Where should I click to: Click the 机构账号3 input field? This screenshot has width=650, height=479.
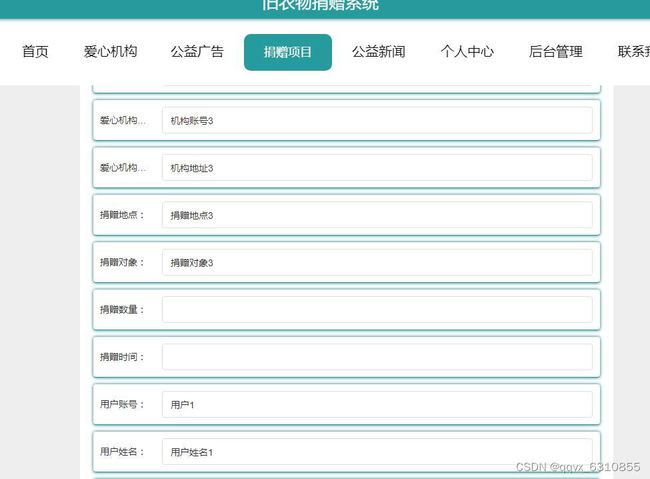pyautogui.click(x=377, y=120)
